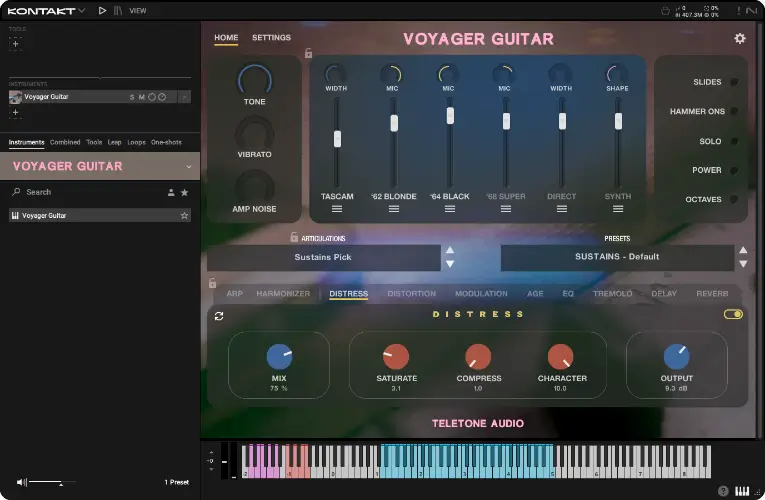Toggle the SLIDES switch
The height and width of the screenshot is (500, 765).
click(734, 82)
